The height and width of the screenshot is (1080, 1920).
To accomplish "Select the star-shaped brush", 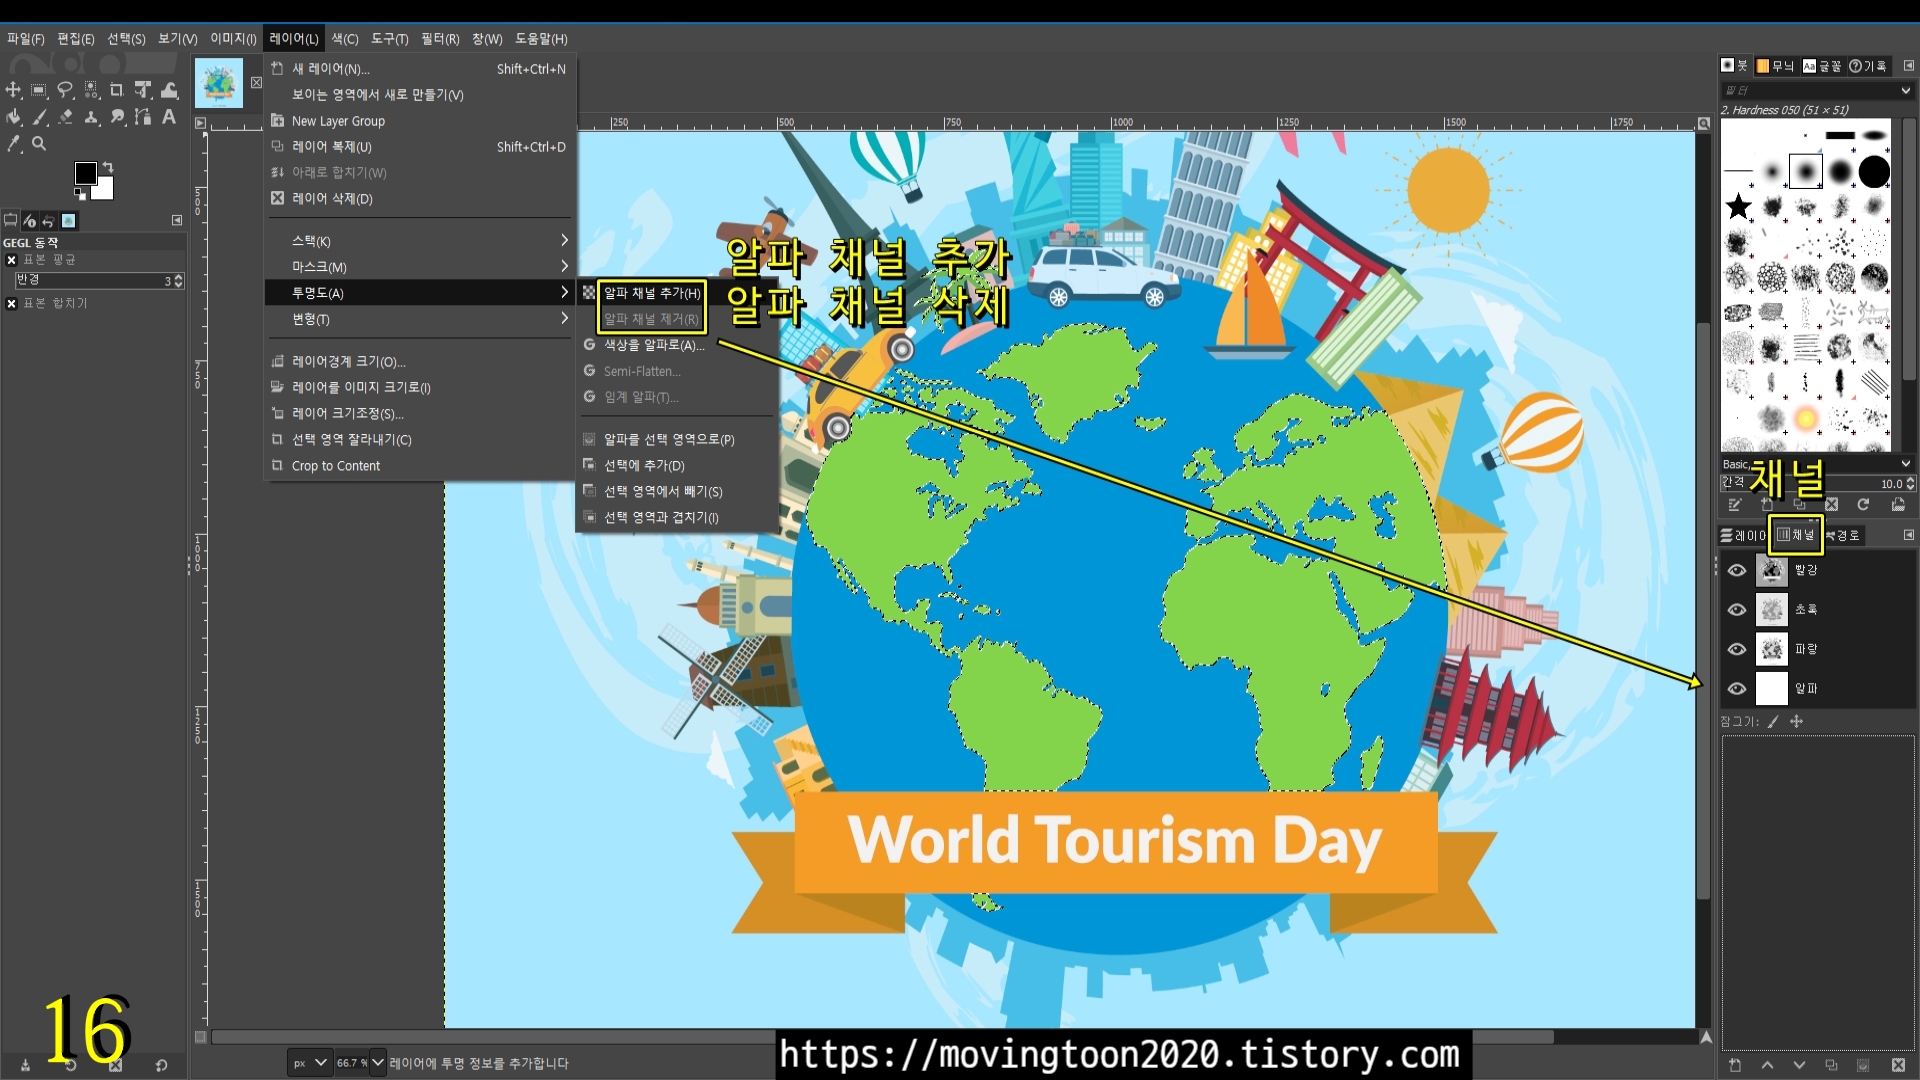I will tap(1739, 206).
